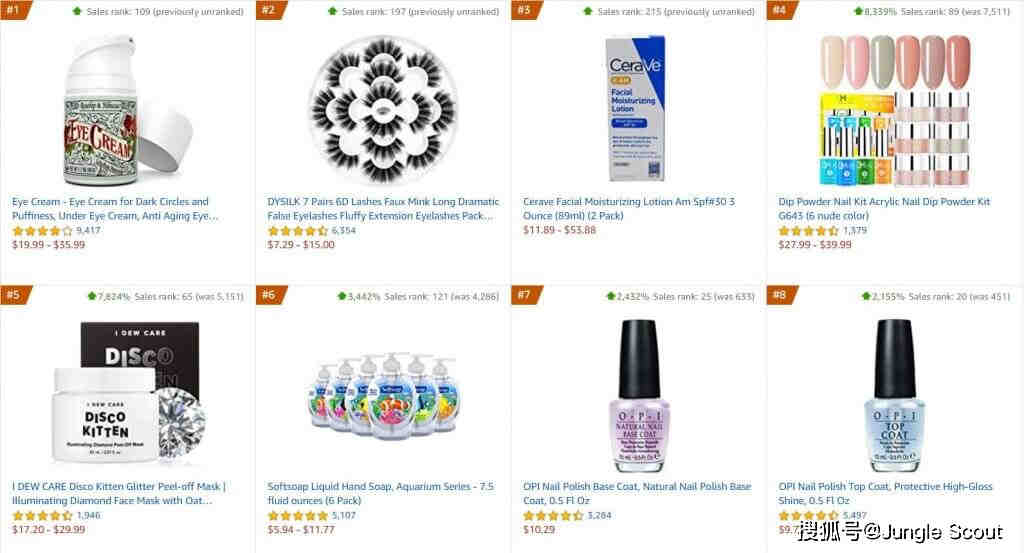1024x553 pixels.
Task: Open Cerave Facial Moisturizing Lotion title link
Action: click(628, 209)
